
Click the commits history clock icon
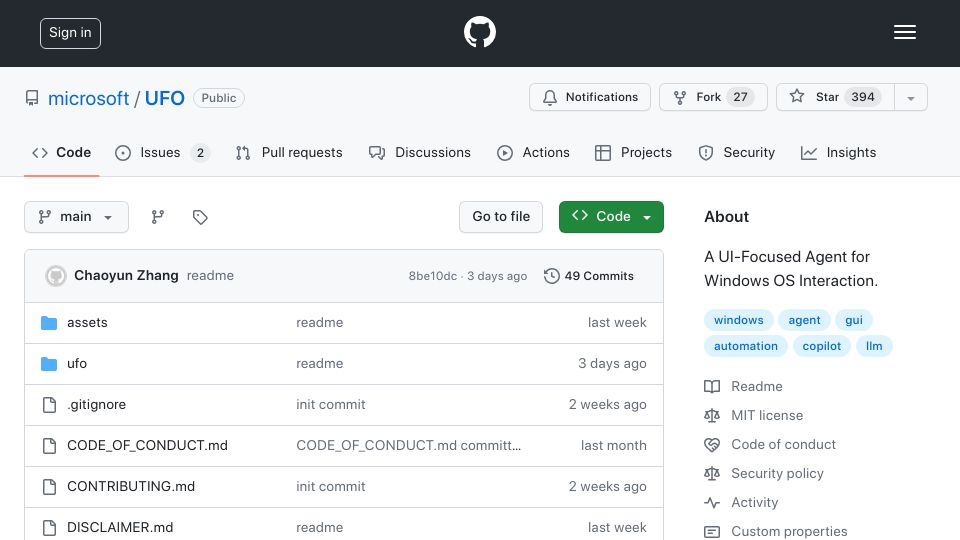pos(551,276)
